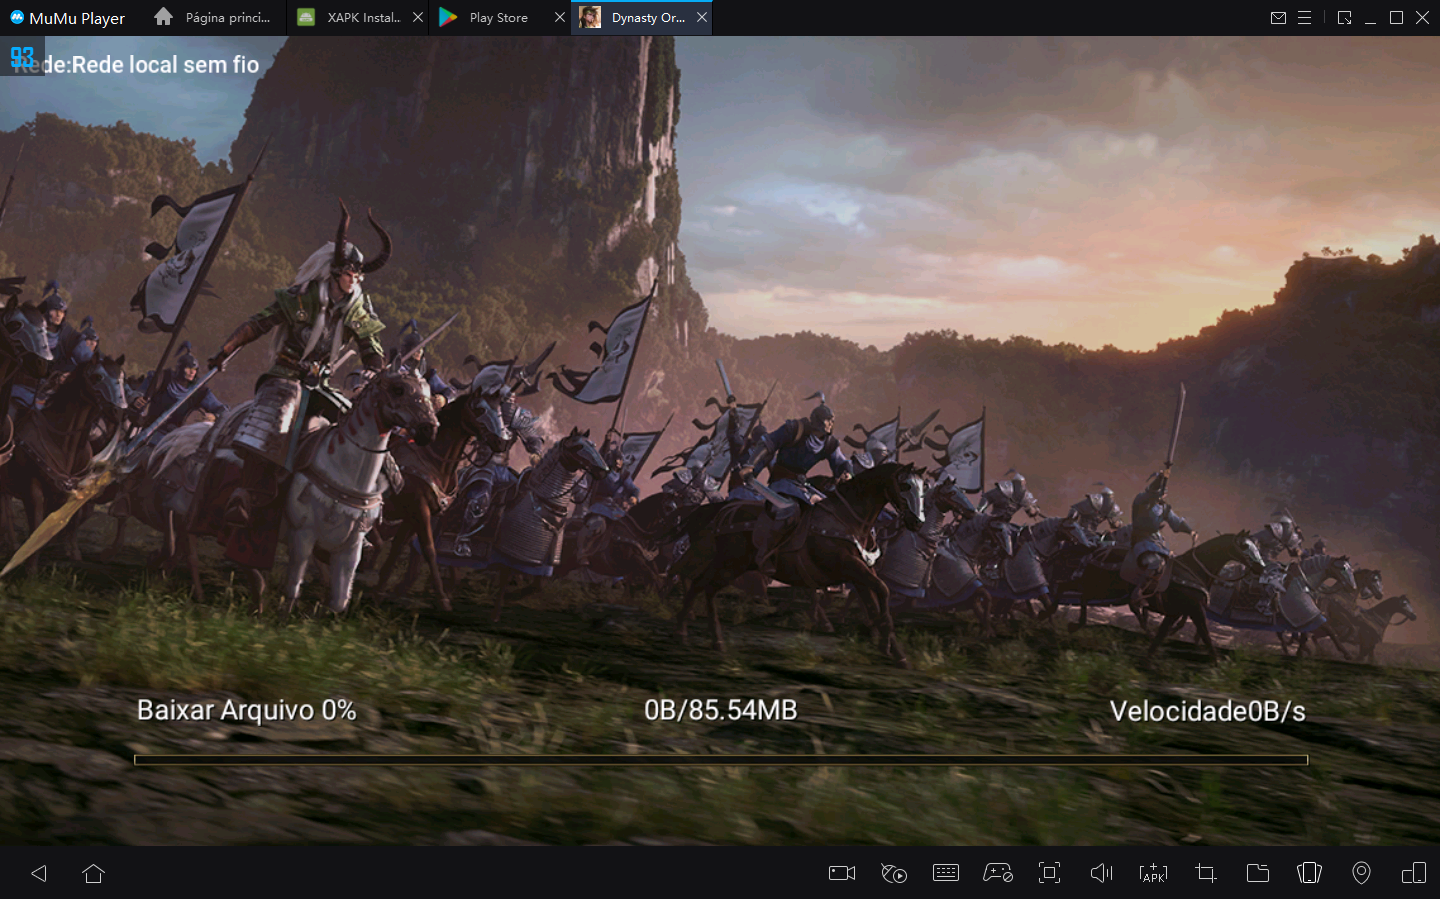Screen dimensions: 1440x899
Task: Click the Velocidade0B/s speed text
Action: pos(1207,711)
